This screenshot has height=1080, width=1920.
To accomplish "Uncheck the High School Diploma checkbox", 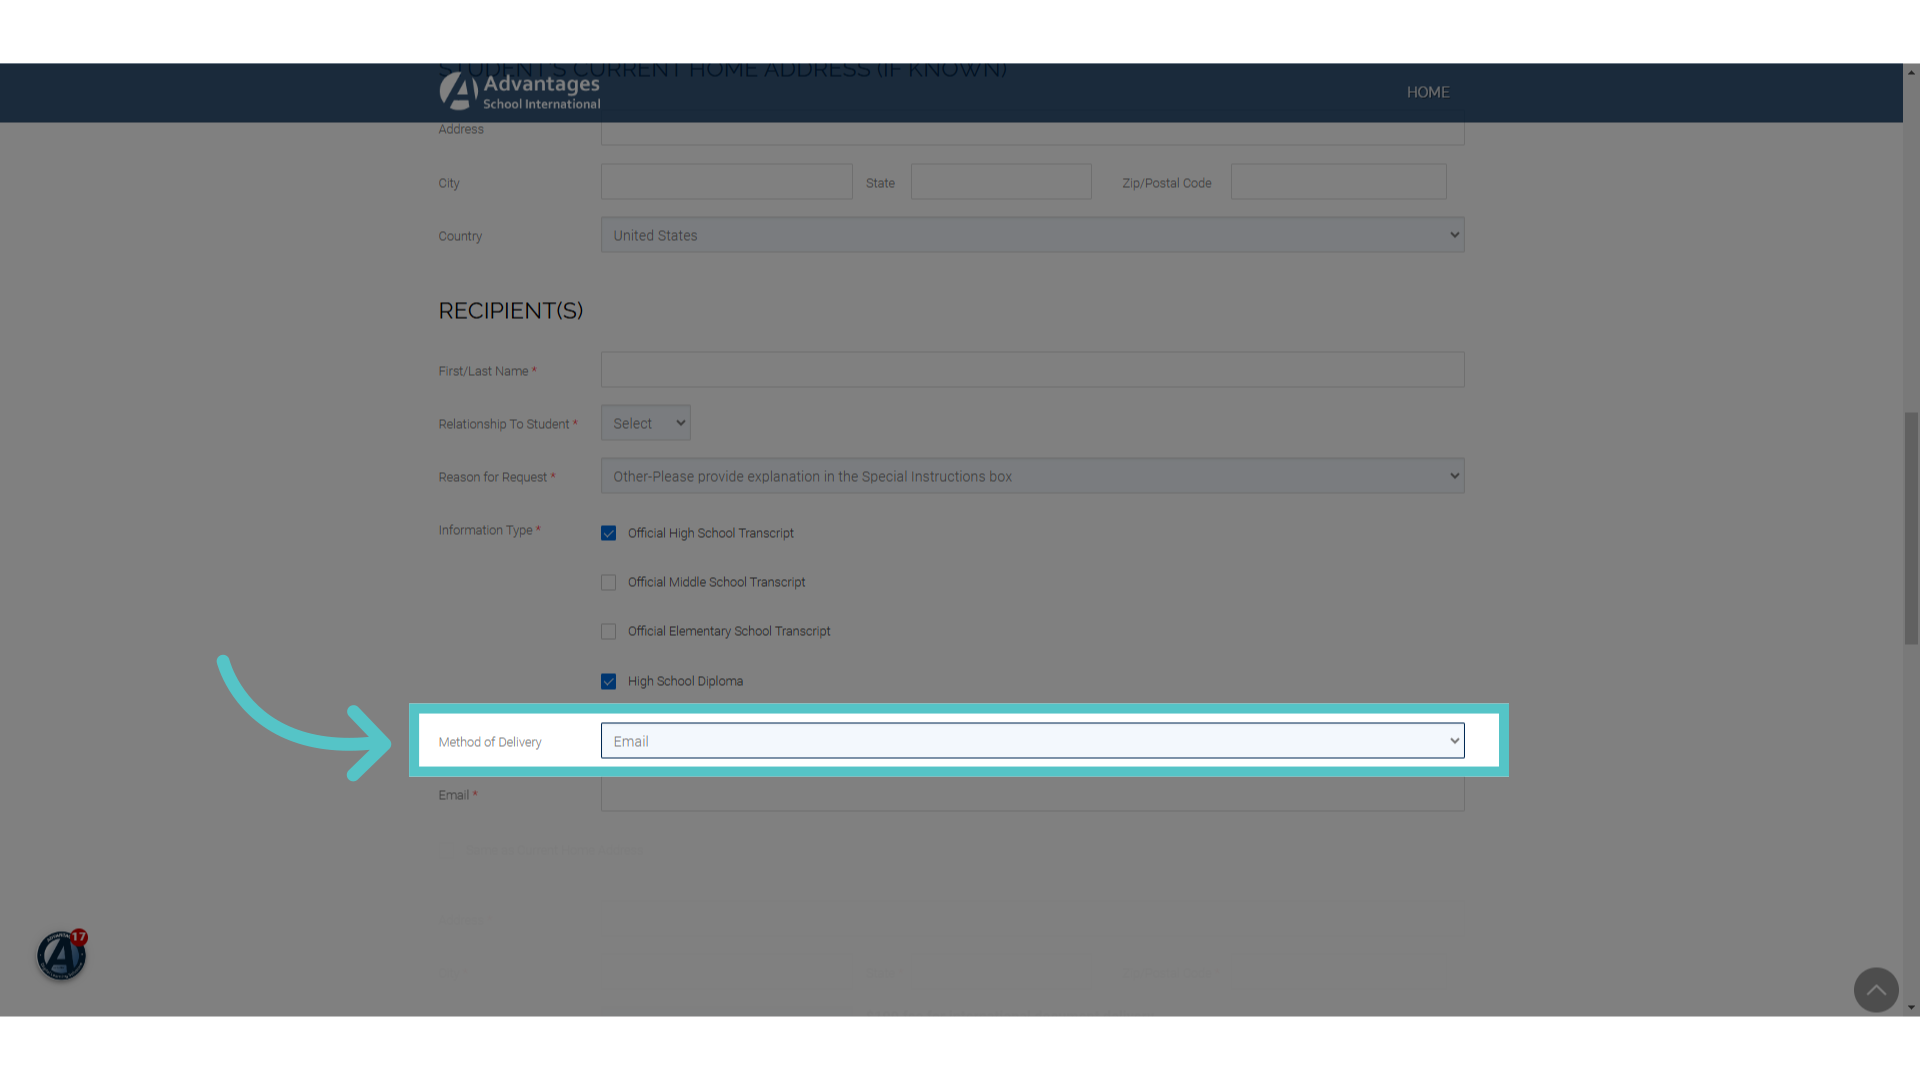I will (608, 681).
